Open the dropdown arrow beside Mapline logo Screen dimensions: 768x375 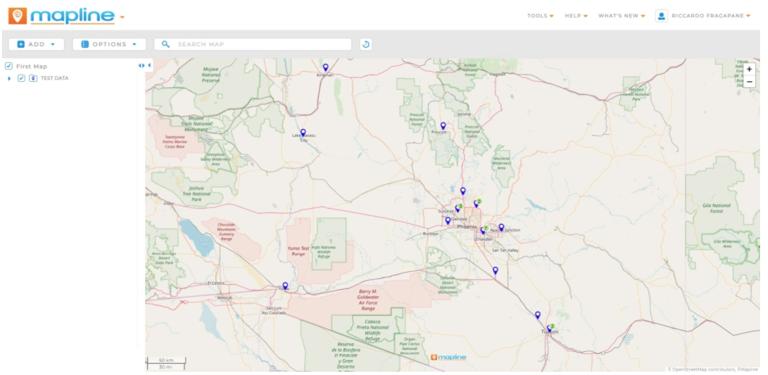[122, 17]
